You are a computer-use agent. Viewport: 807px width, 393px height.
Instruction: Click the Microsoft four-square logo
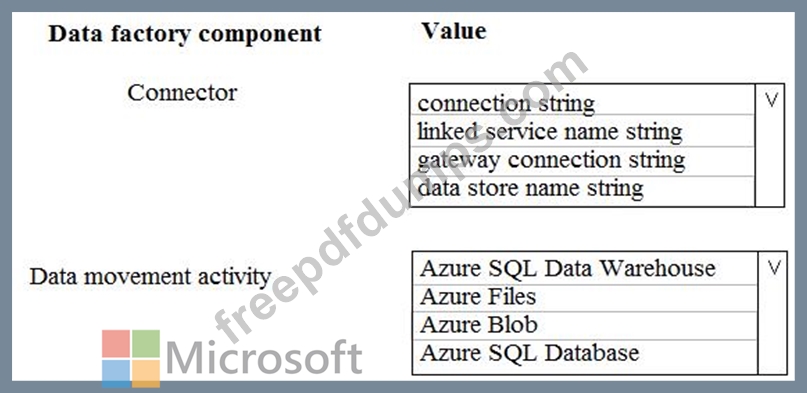[131, 359]
